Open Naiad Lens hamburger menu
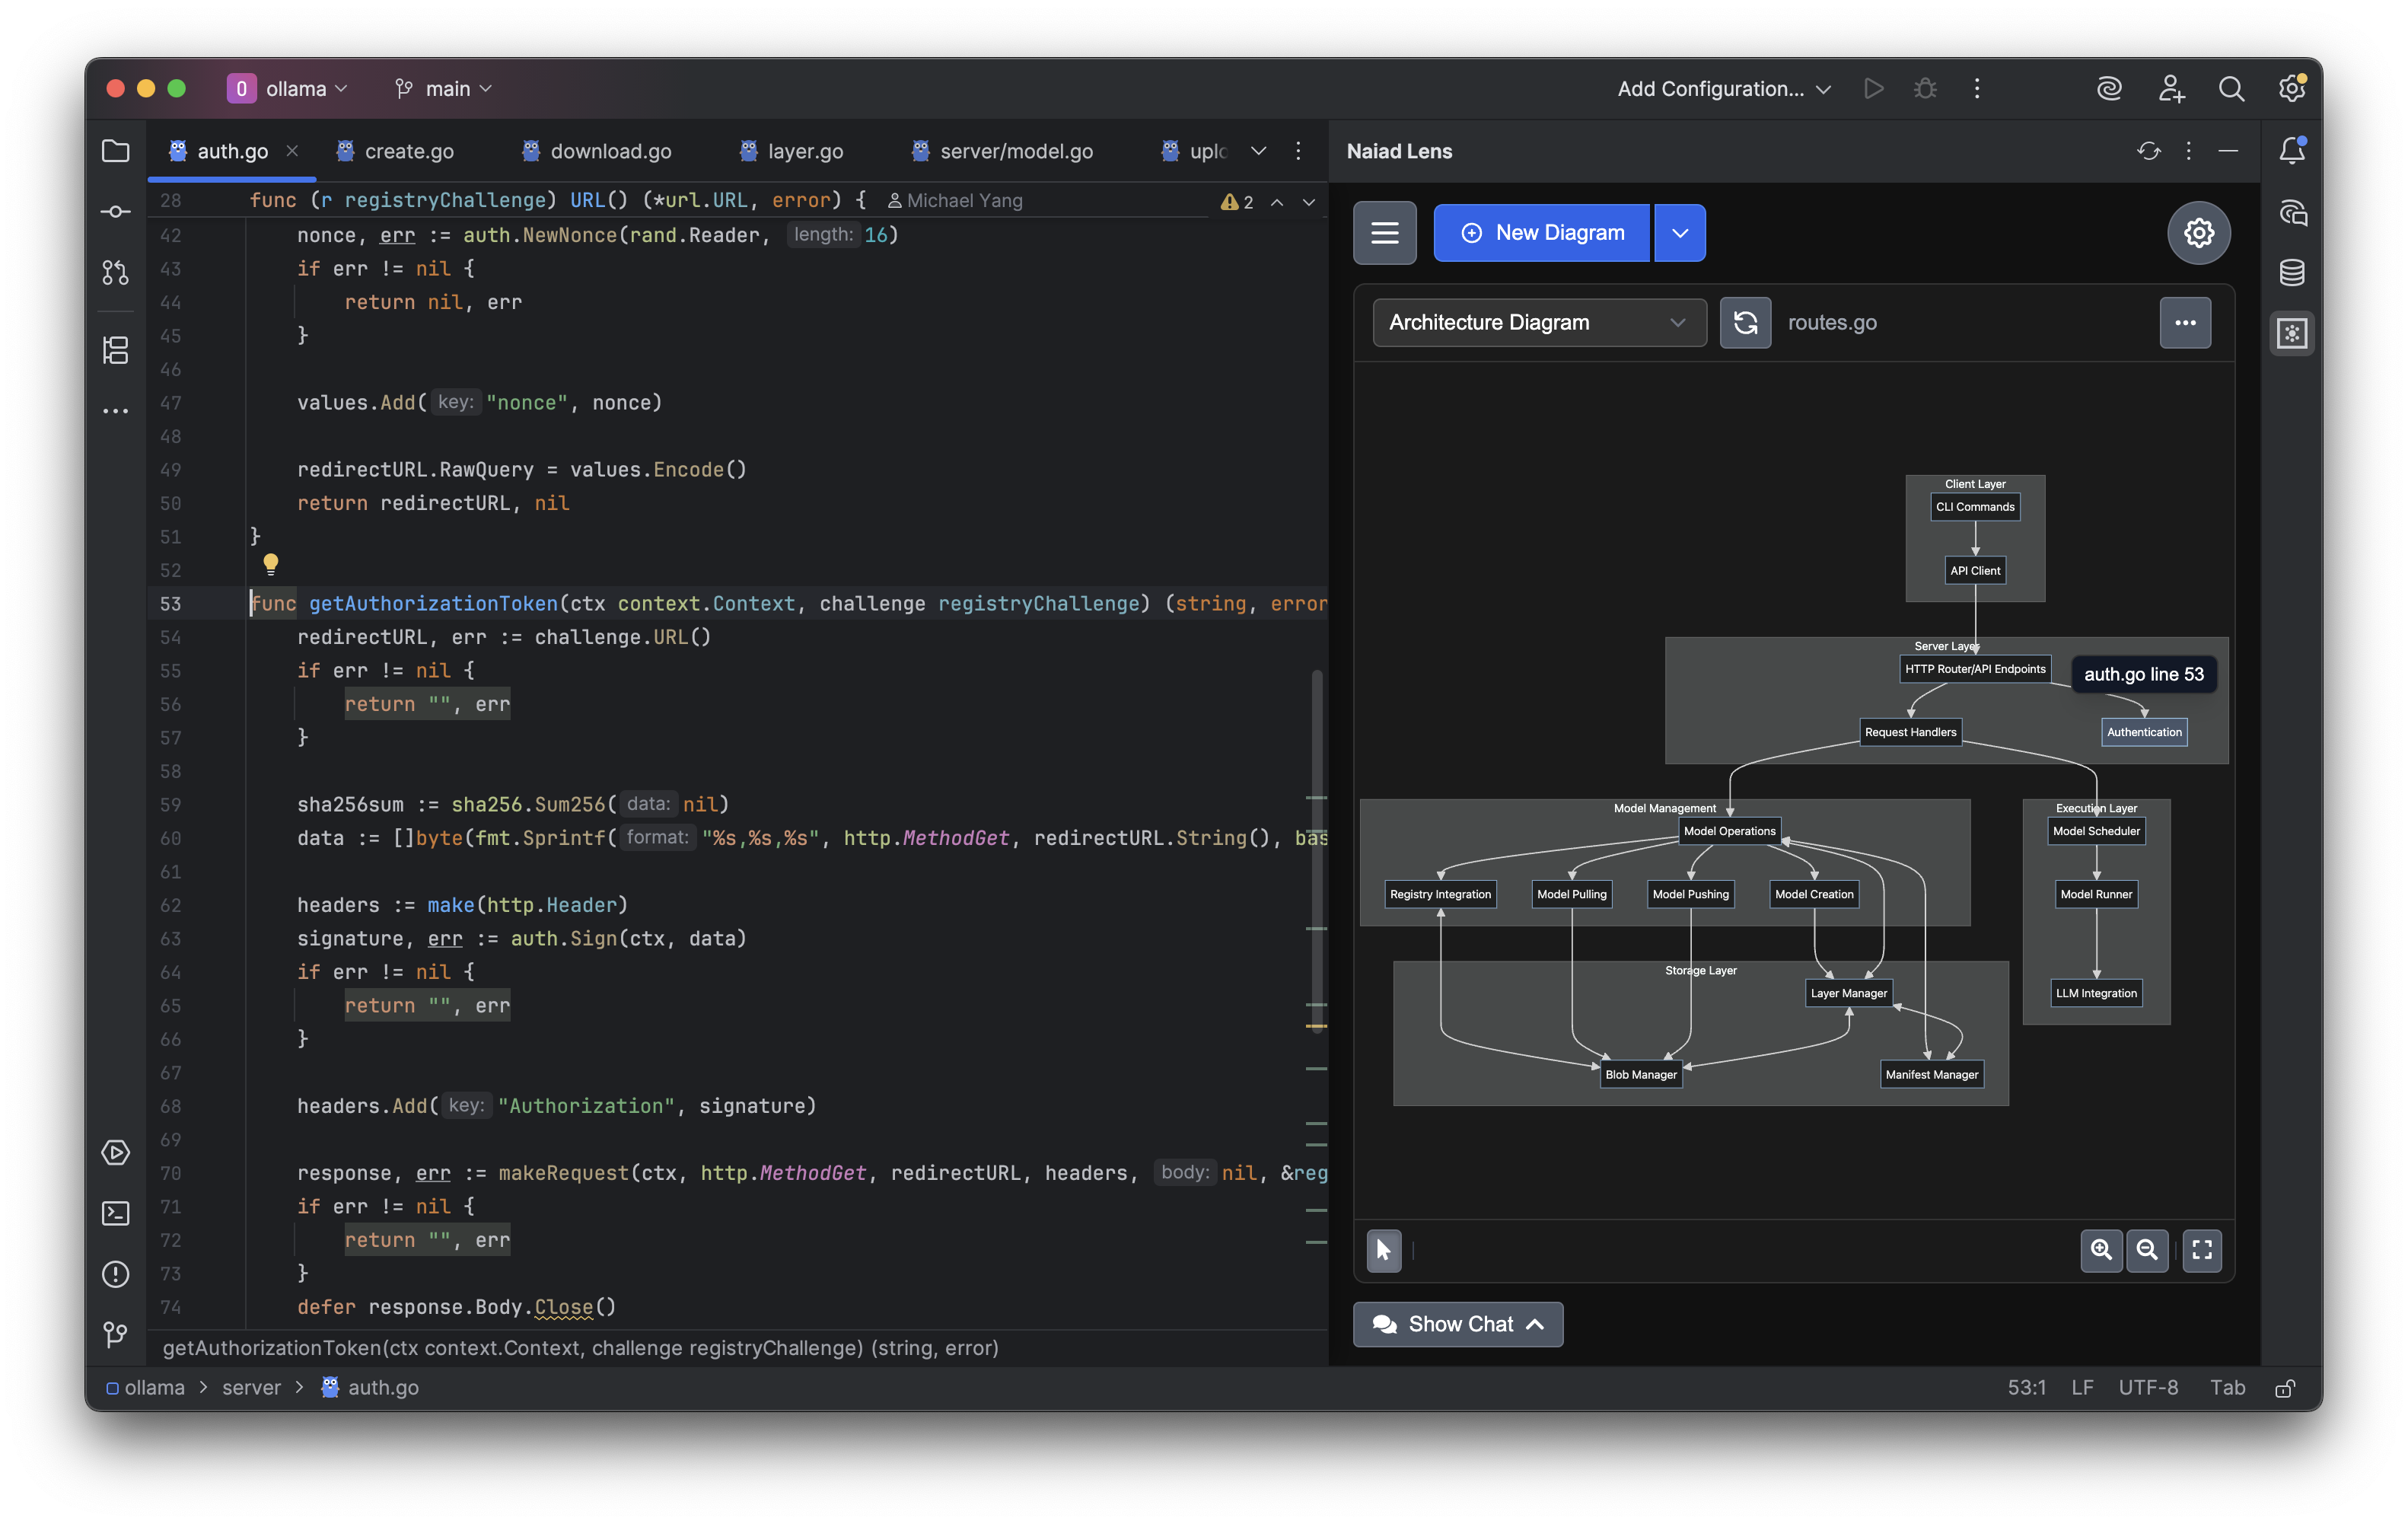2408x1524 pixels. [1385, 233]
